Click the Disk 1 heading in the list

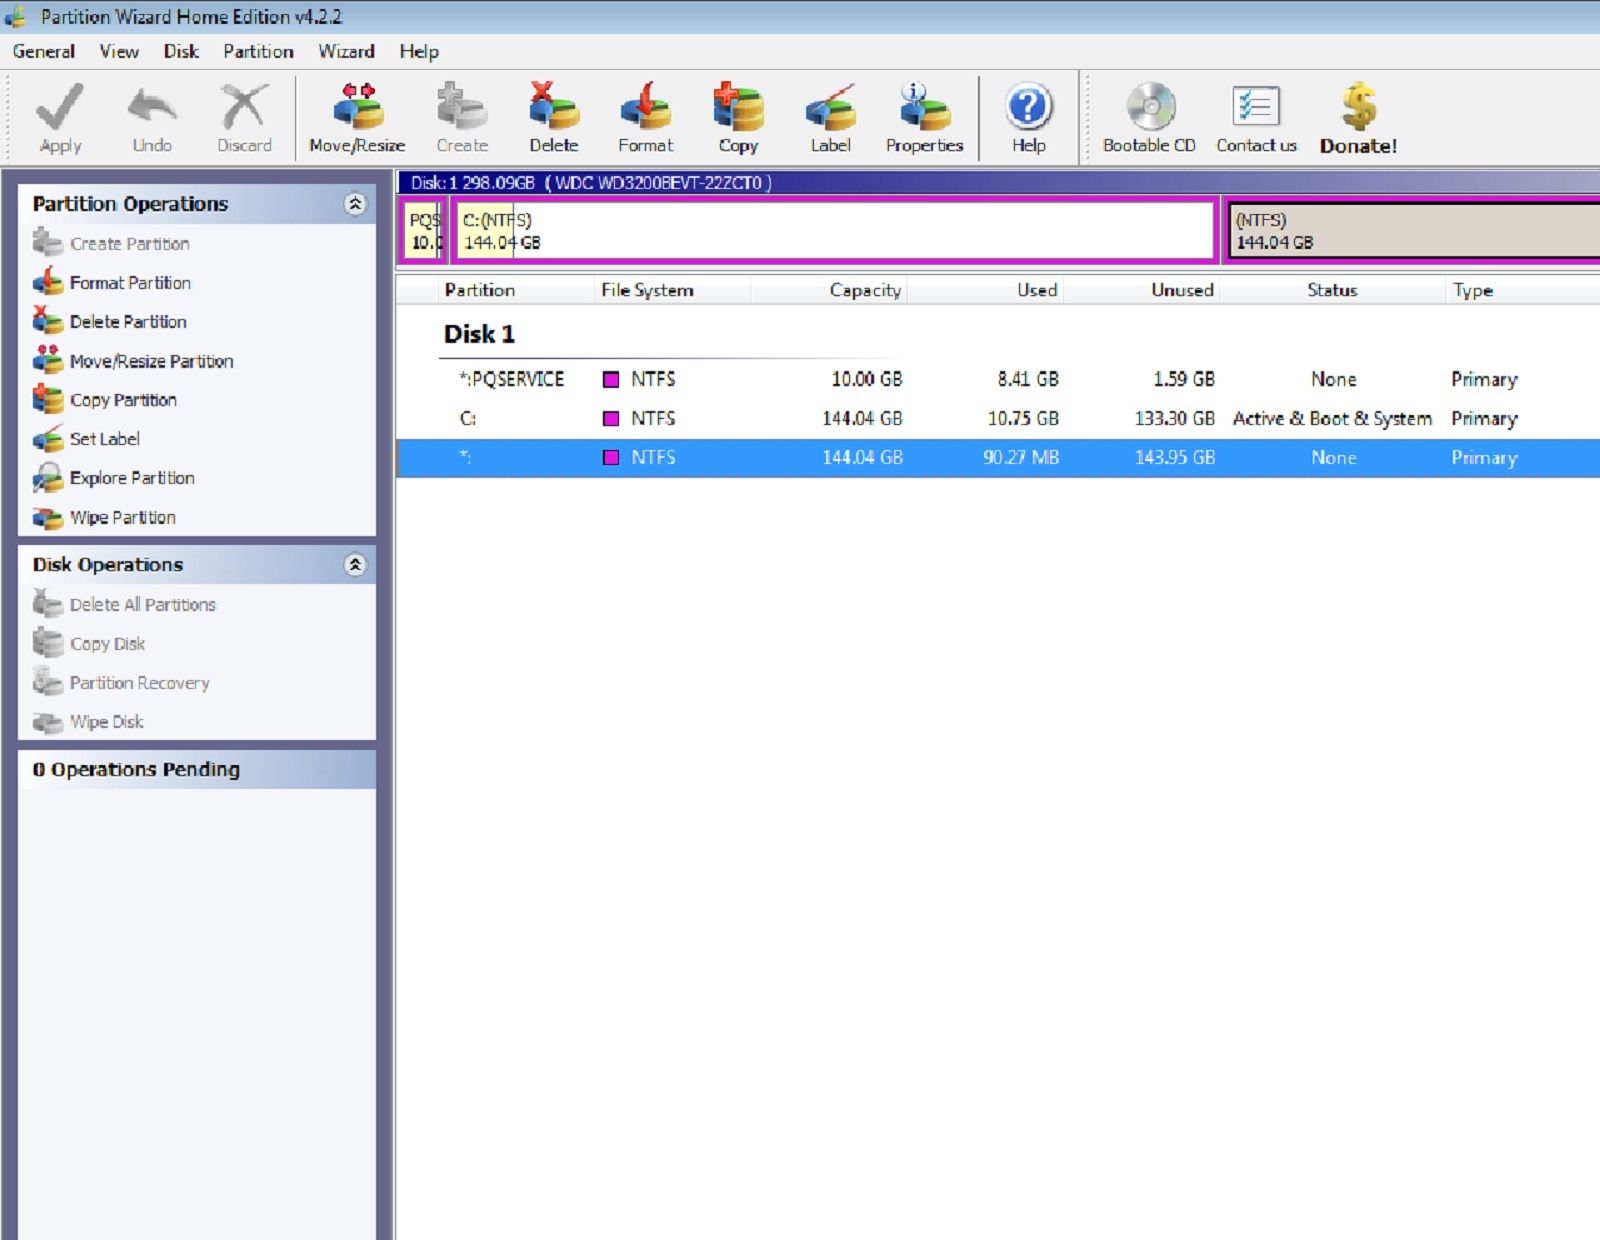pos(479,334)
